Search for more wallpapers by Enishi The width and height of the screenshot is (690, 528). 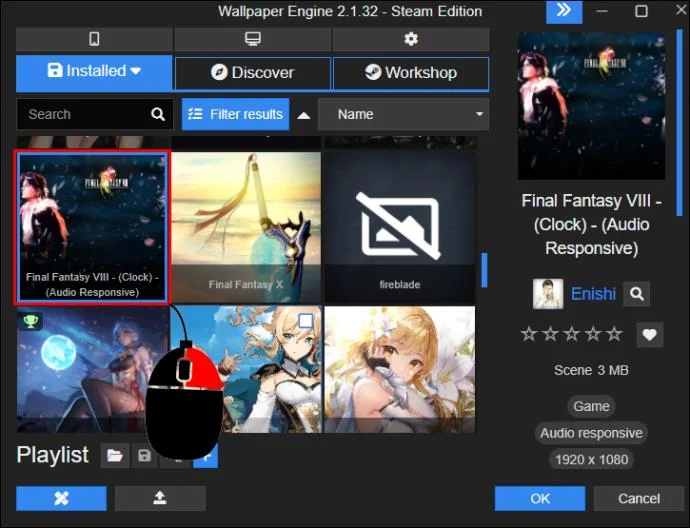(636, 293)
